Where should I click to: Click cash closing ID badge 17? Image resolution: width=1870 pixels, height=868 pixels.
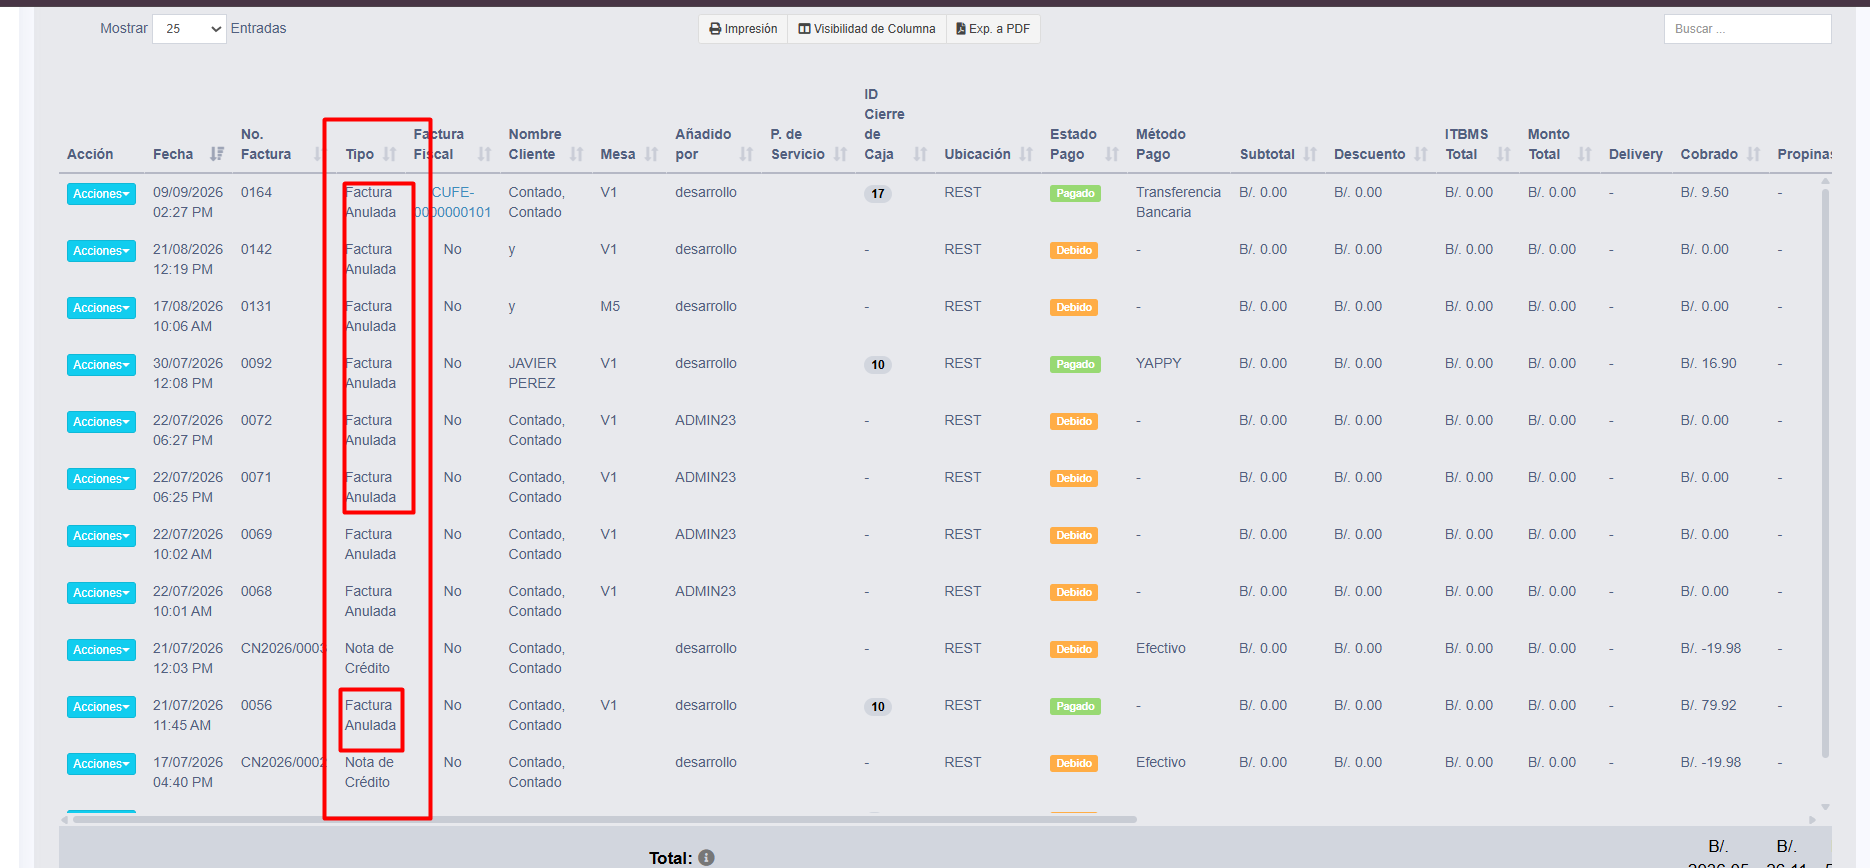pos(878,194)
